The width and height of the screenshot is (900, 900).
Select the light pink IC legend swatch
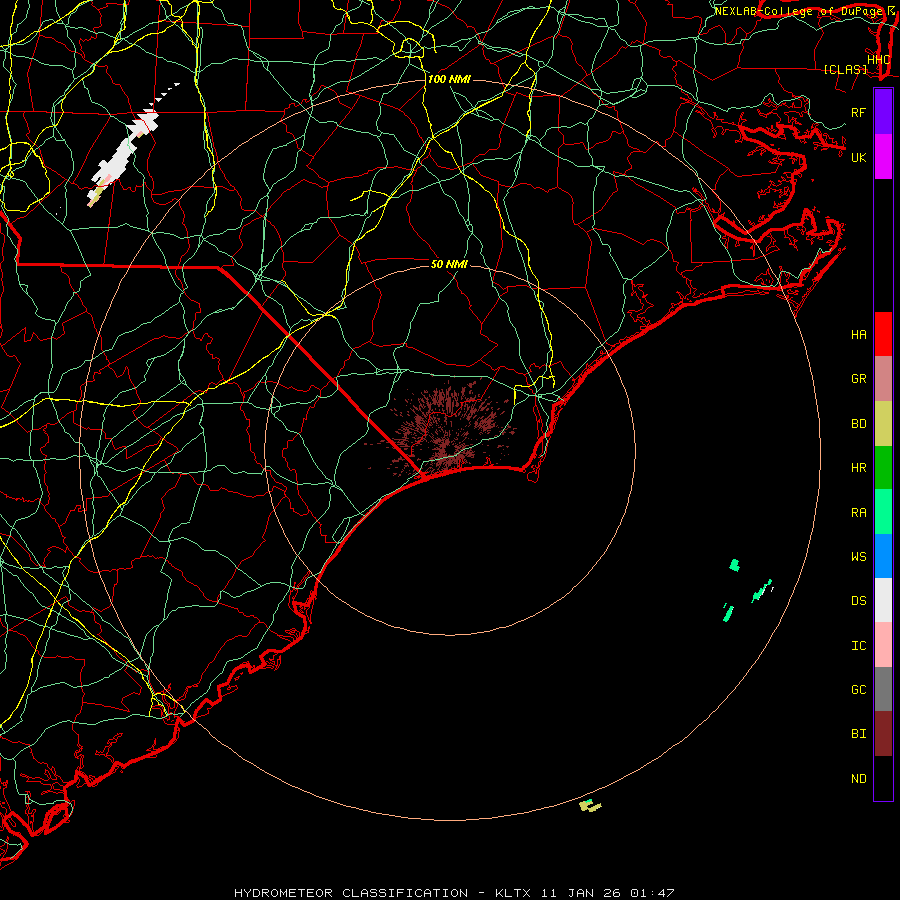coord(883,645)
